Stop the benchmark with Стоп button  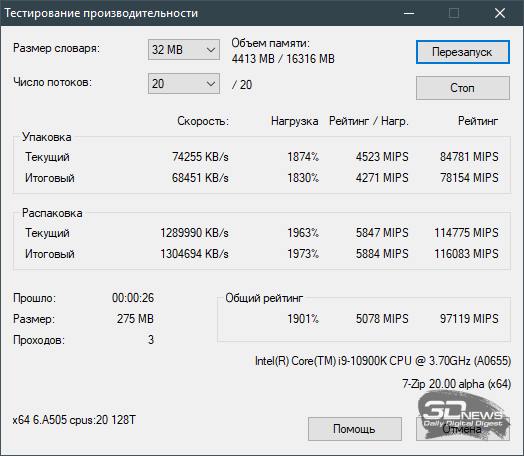(x=463, y=88)
